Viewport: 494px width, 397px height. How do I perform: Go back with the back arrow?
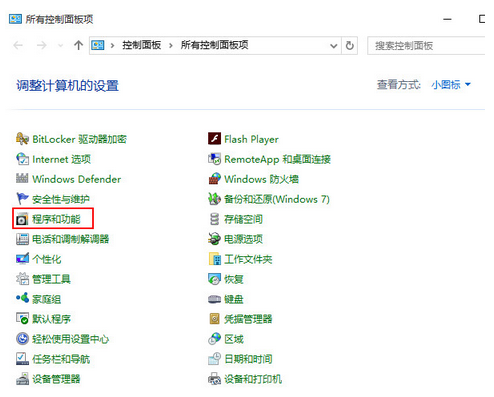pos(18,45)
